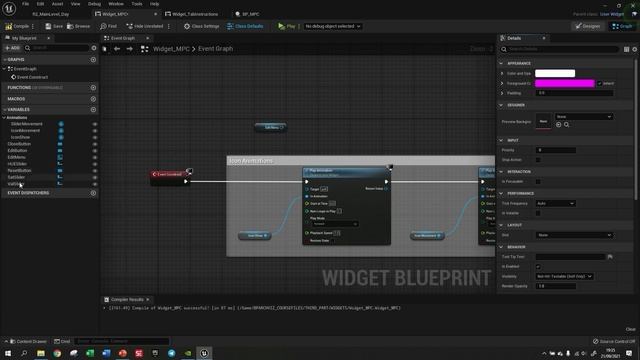
Task: Toggle the Is Volatile checkbox
Action: coord(538,213)
